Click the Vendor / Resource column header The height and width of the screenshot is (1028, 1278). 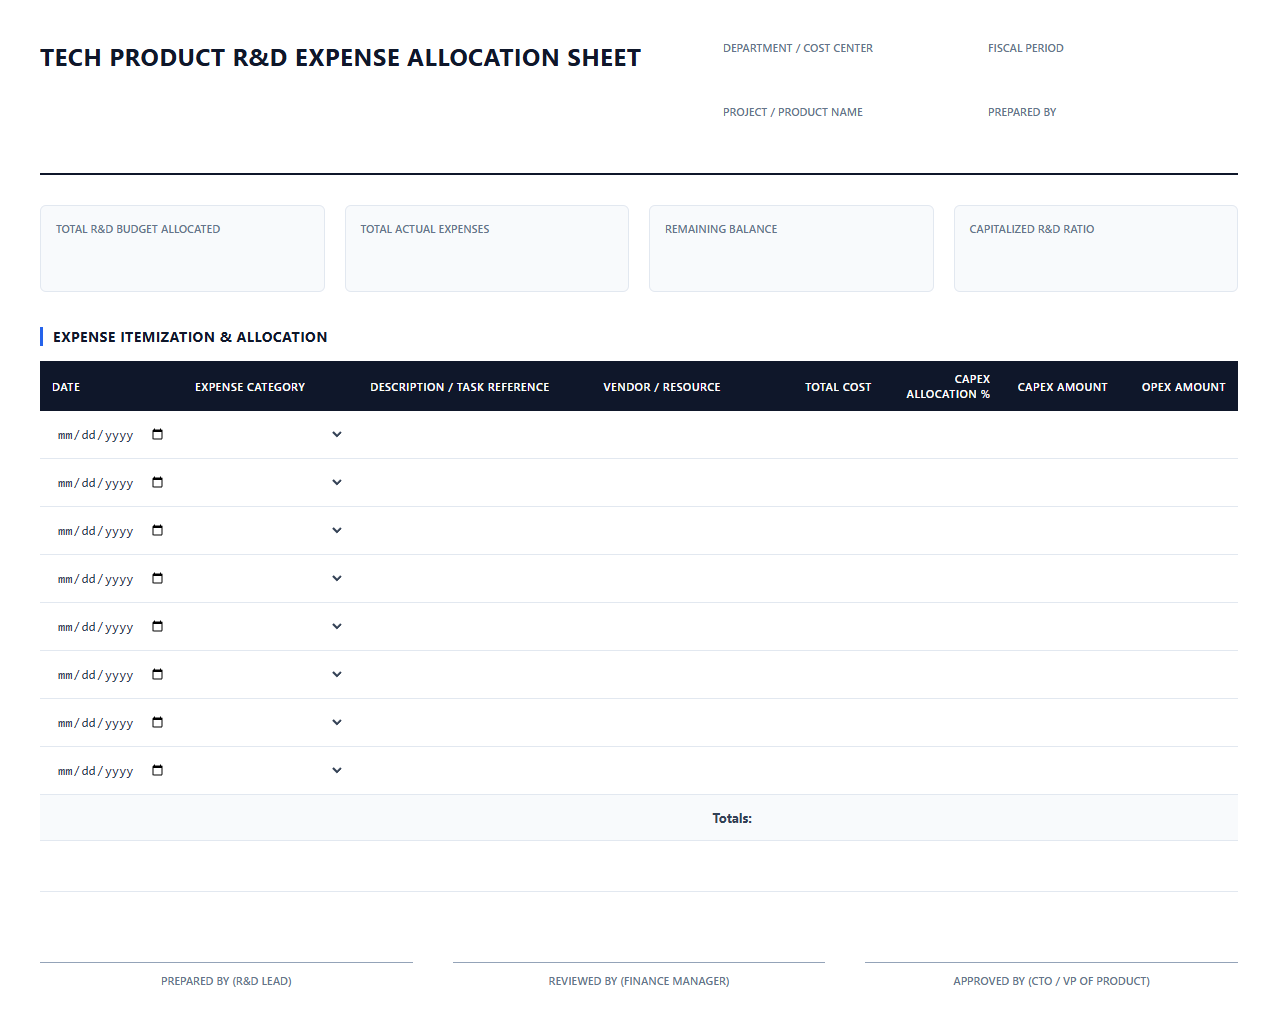(662, 387)
